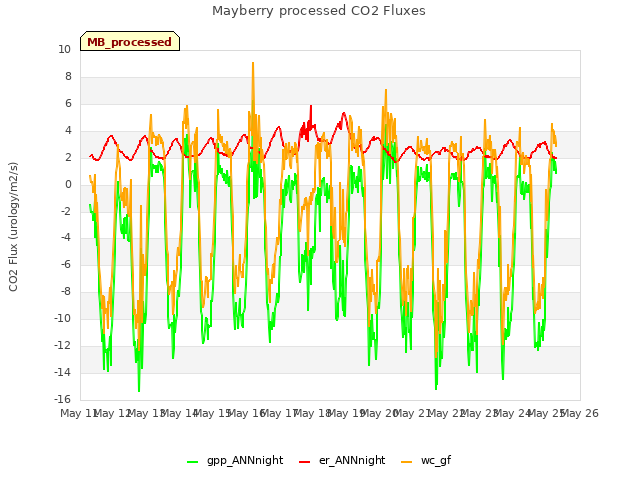The height and width of the screenshot is (480, 640).
Task: Click the May 26 x-axis label
Action: (x=580, y=413)
